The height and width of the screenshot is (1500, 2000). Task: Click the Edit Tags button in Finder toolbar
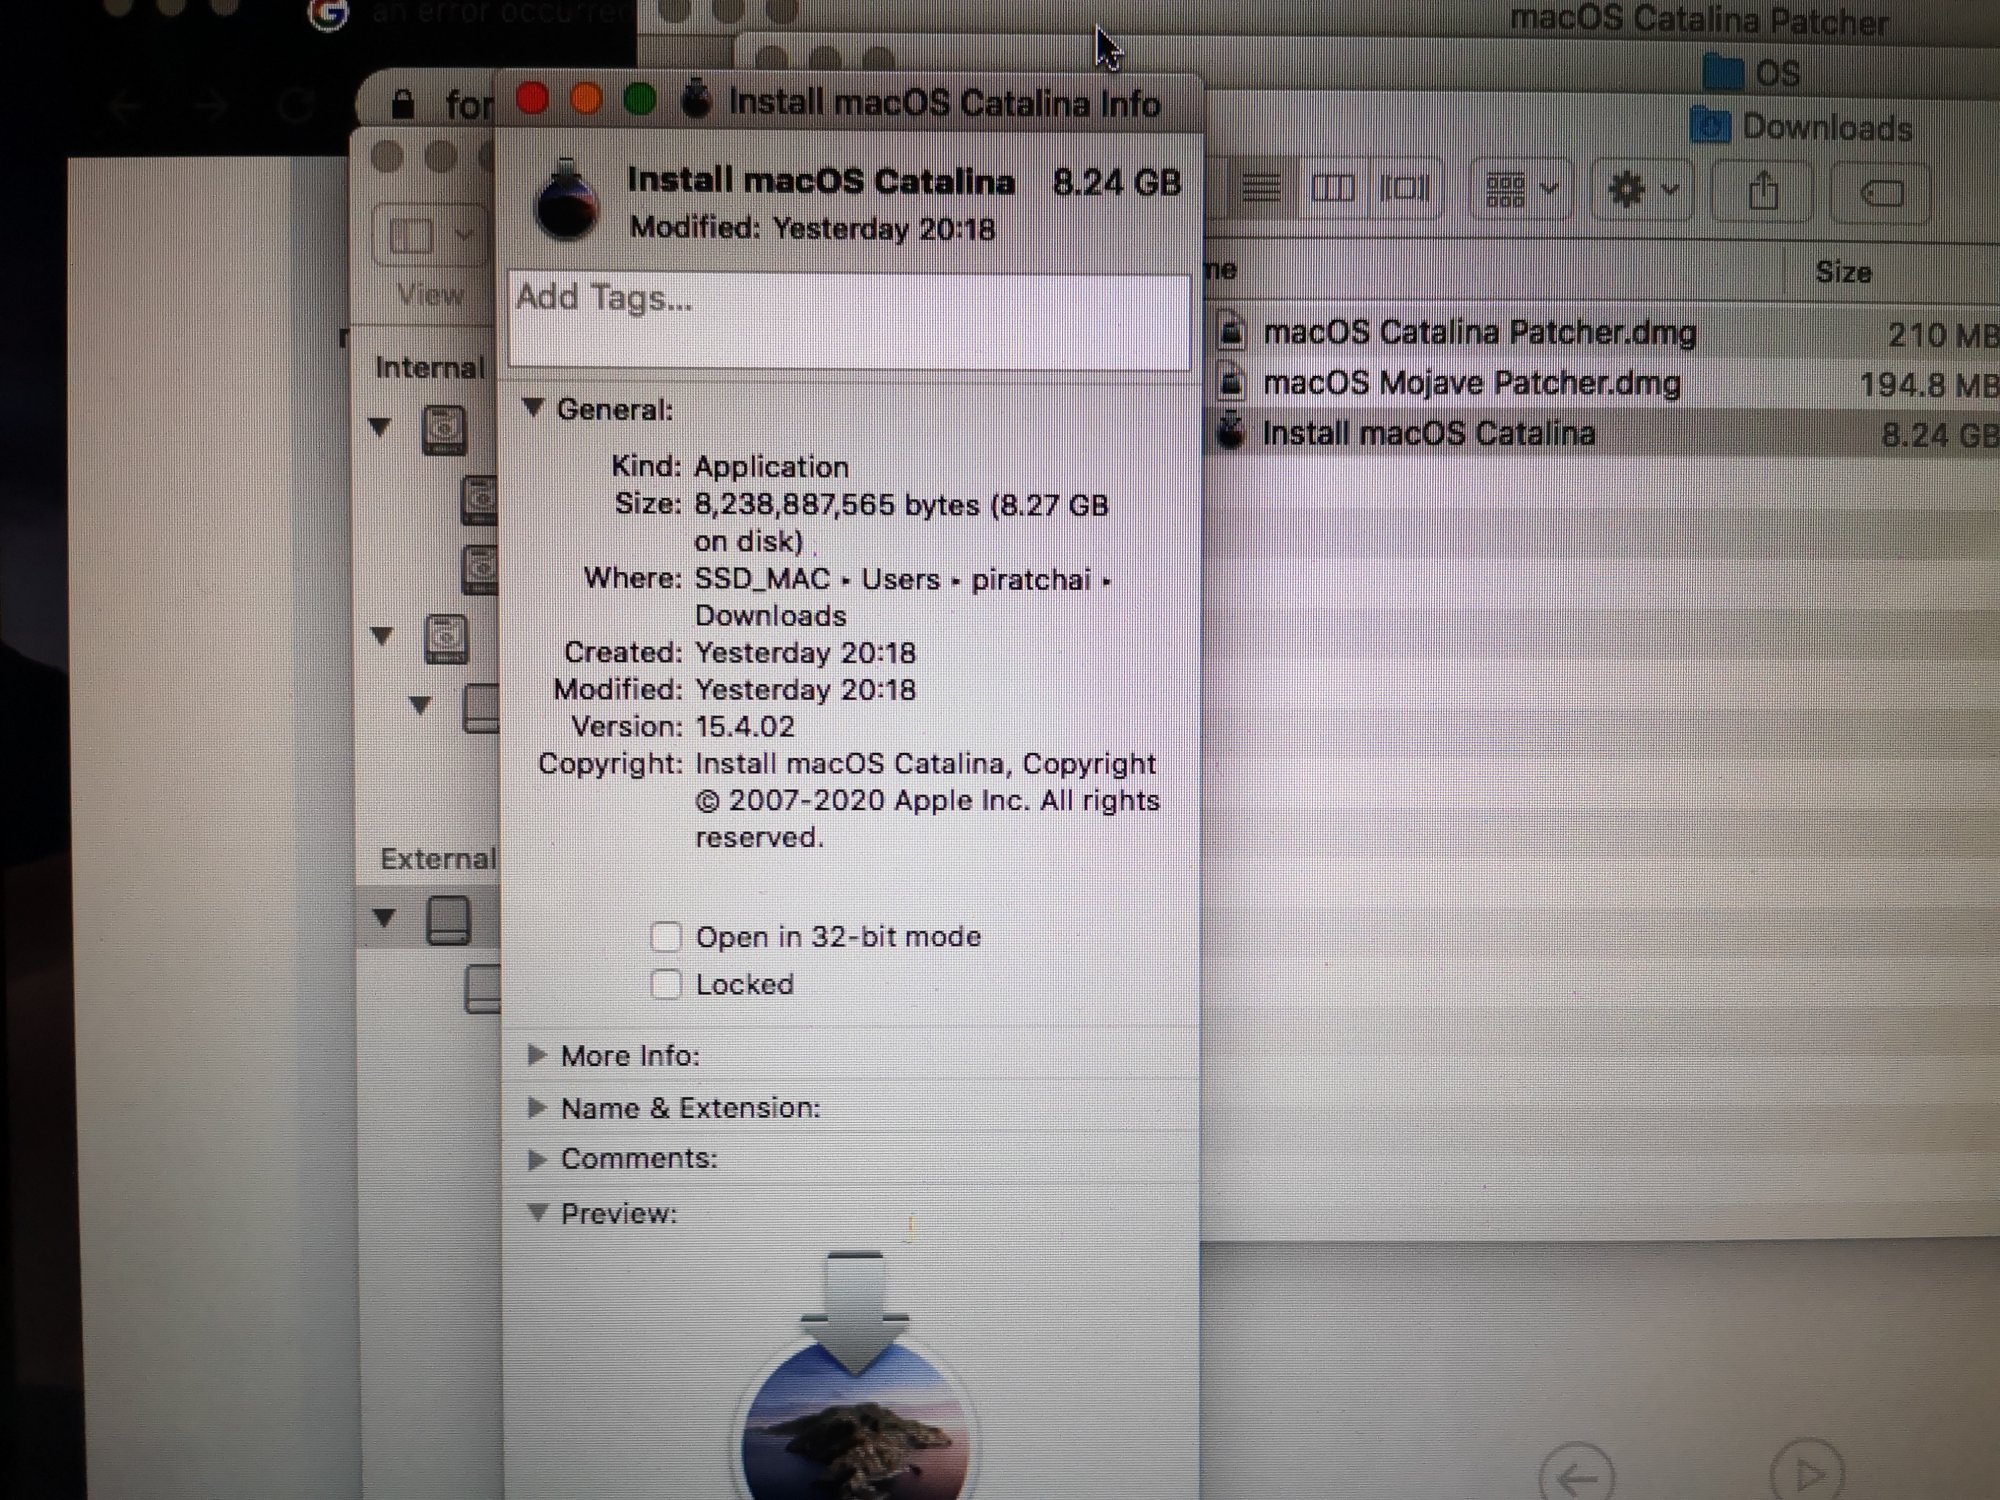(1880, 192)
